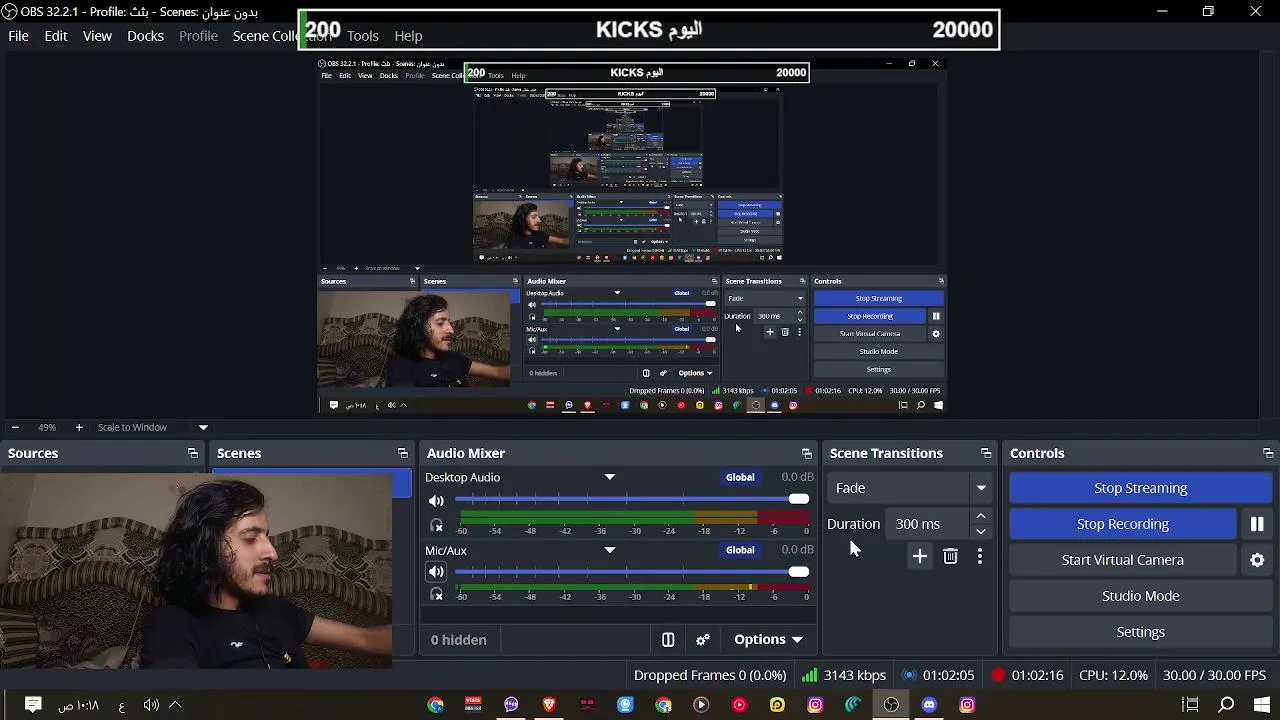This screenshot has width=1280, height=720.
Task: Click the 01:02:16 recording timer
Action: 1027,675
